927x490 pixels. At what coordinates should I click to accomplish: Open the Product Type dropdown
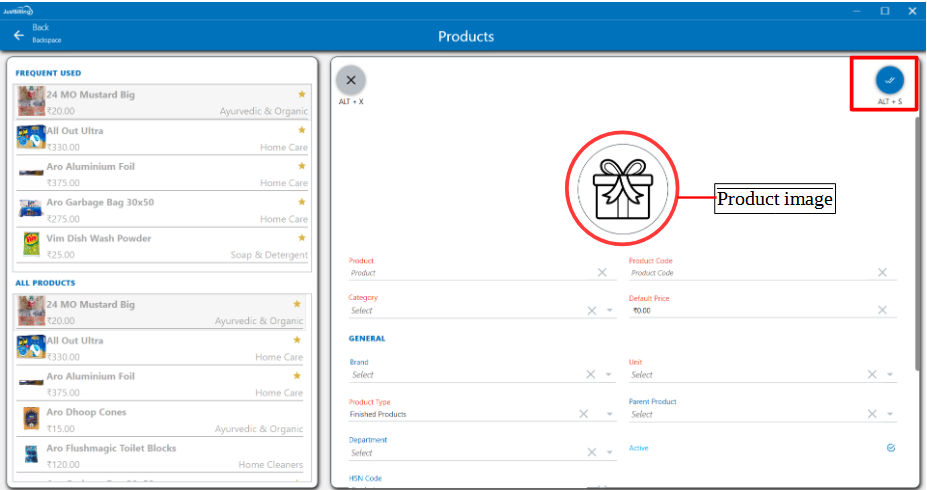pos(610,414)
